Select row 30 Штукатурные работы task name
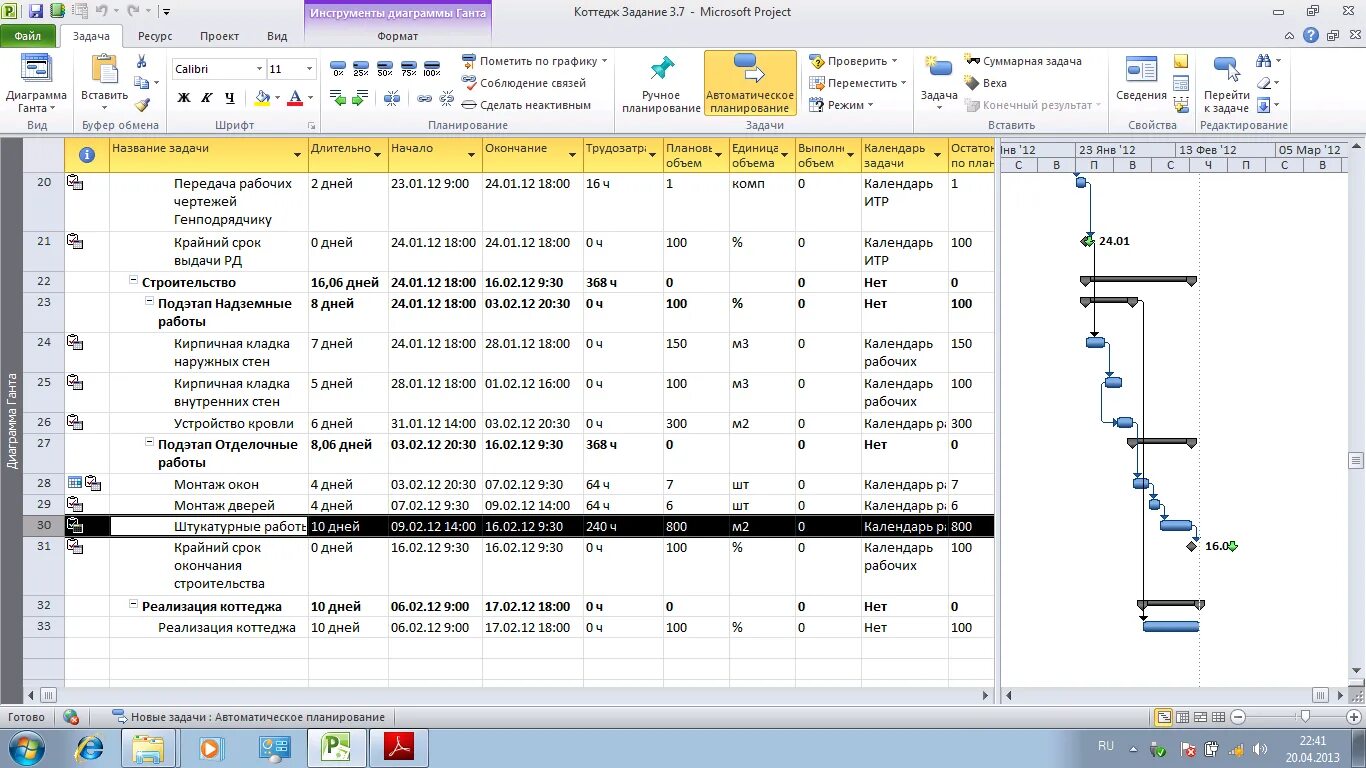 tap(209, 526)
